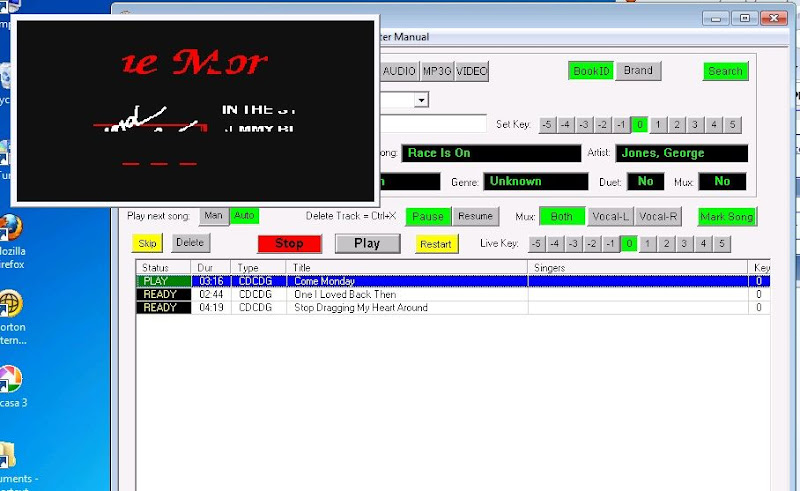The image size is (800, 491).
Task: Sort queue by Title column header
Action: (407, 267)
